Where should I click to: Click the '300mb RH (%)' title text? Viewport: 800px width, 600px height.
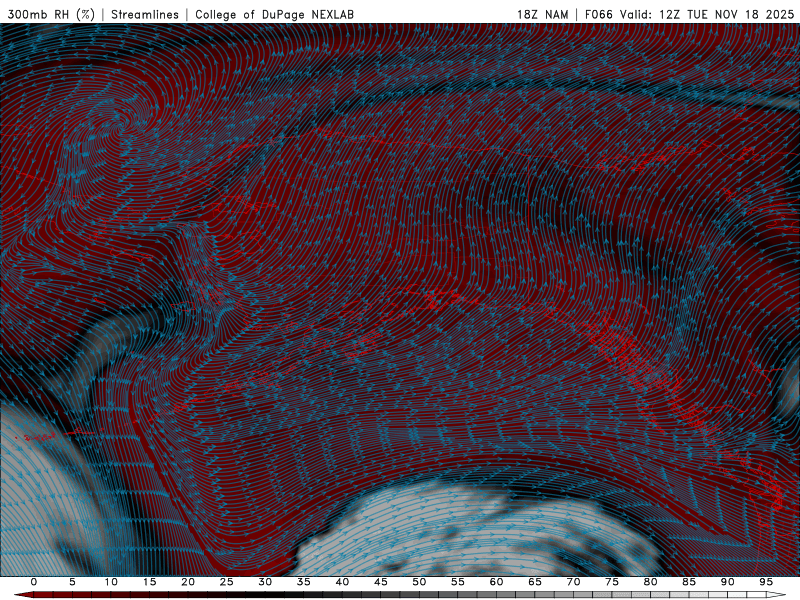point(51,14)
